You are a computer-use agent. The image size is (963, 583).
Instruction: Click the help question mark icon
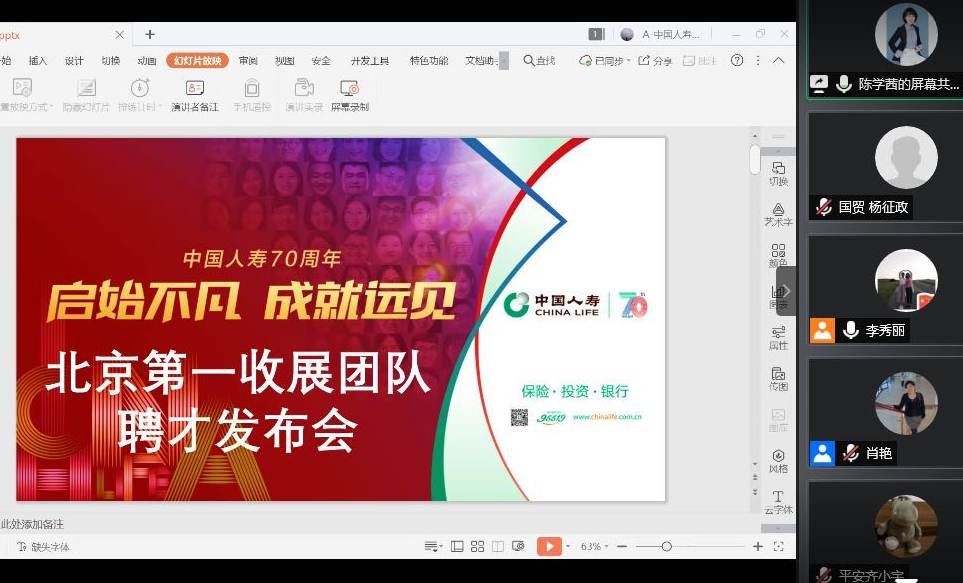tap(737, 61)
